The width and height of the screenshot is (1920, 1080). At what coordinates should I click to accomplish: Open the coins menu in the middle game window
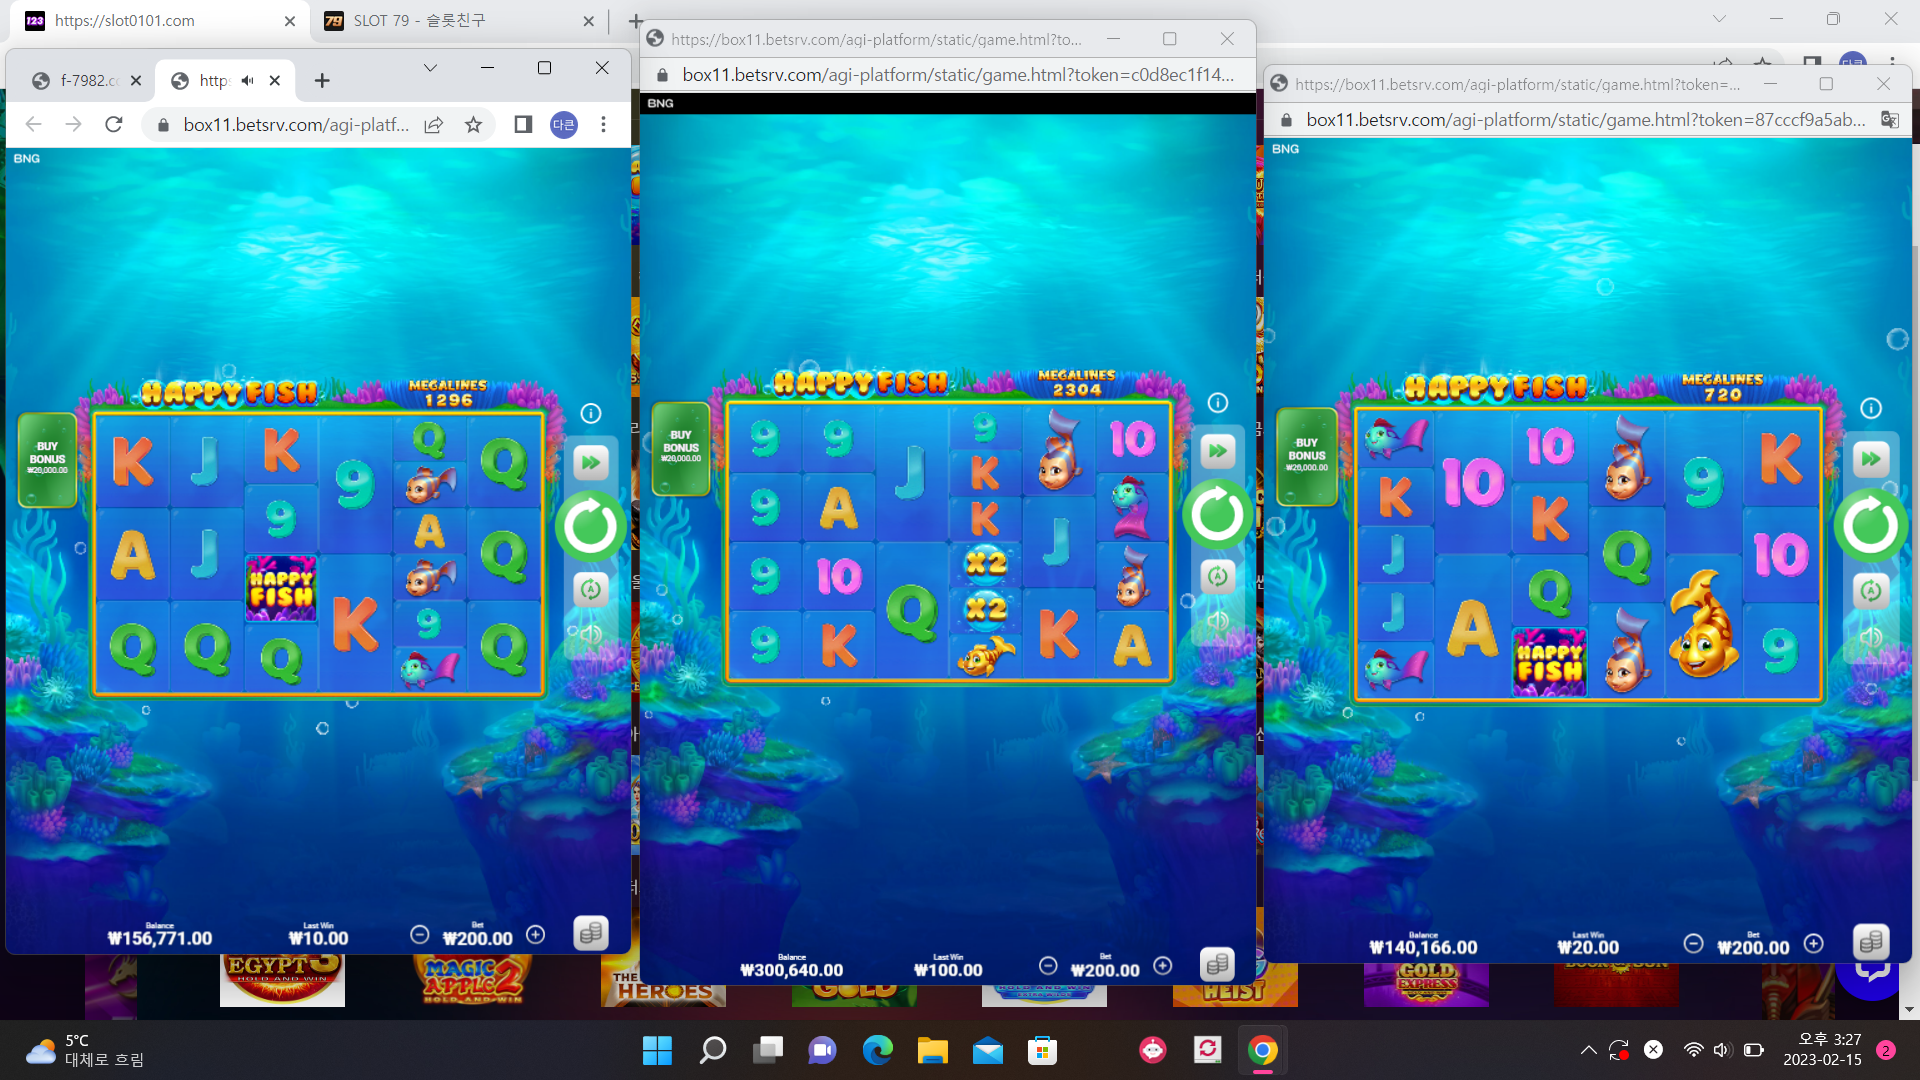(1217, 964)
